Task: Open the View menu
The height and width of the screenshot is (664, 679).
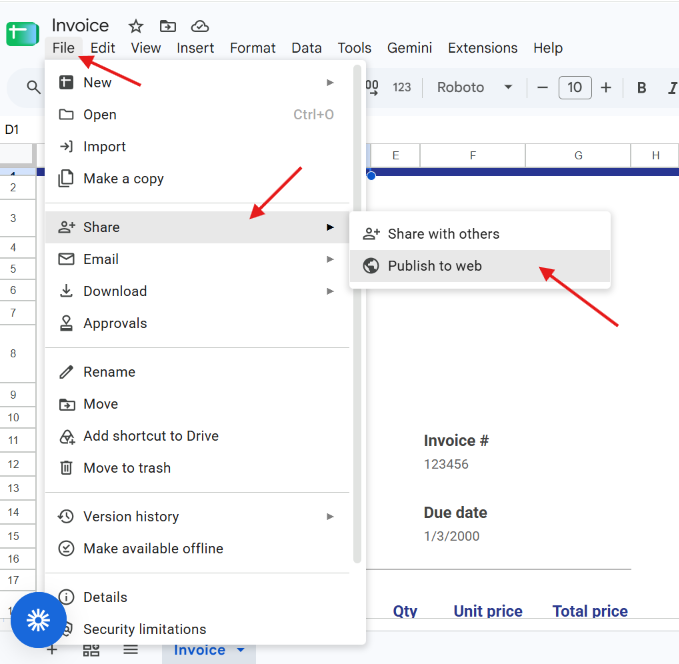Action: [146, 48]
